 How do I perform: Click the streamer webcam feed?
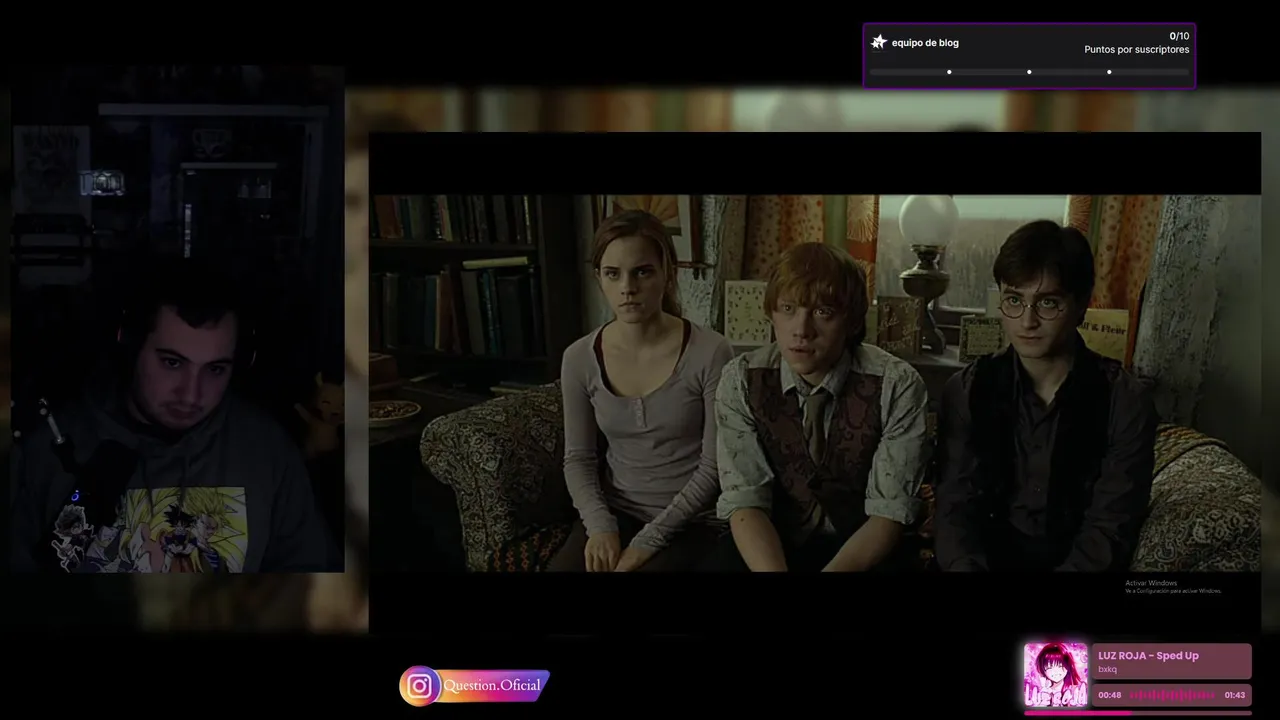tap(178, 320)
